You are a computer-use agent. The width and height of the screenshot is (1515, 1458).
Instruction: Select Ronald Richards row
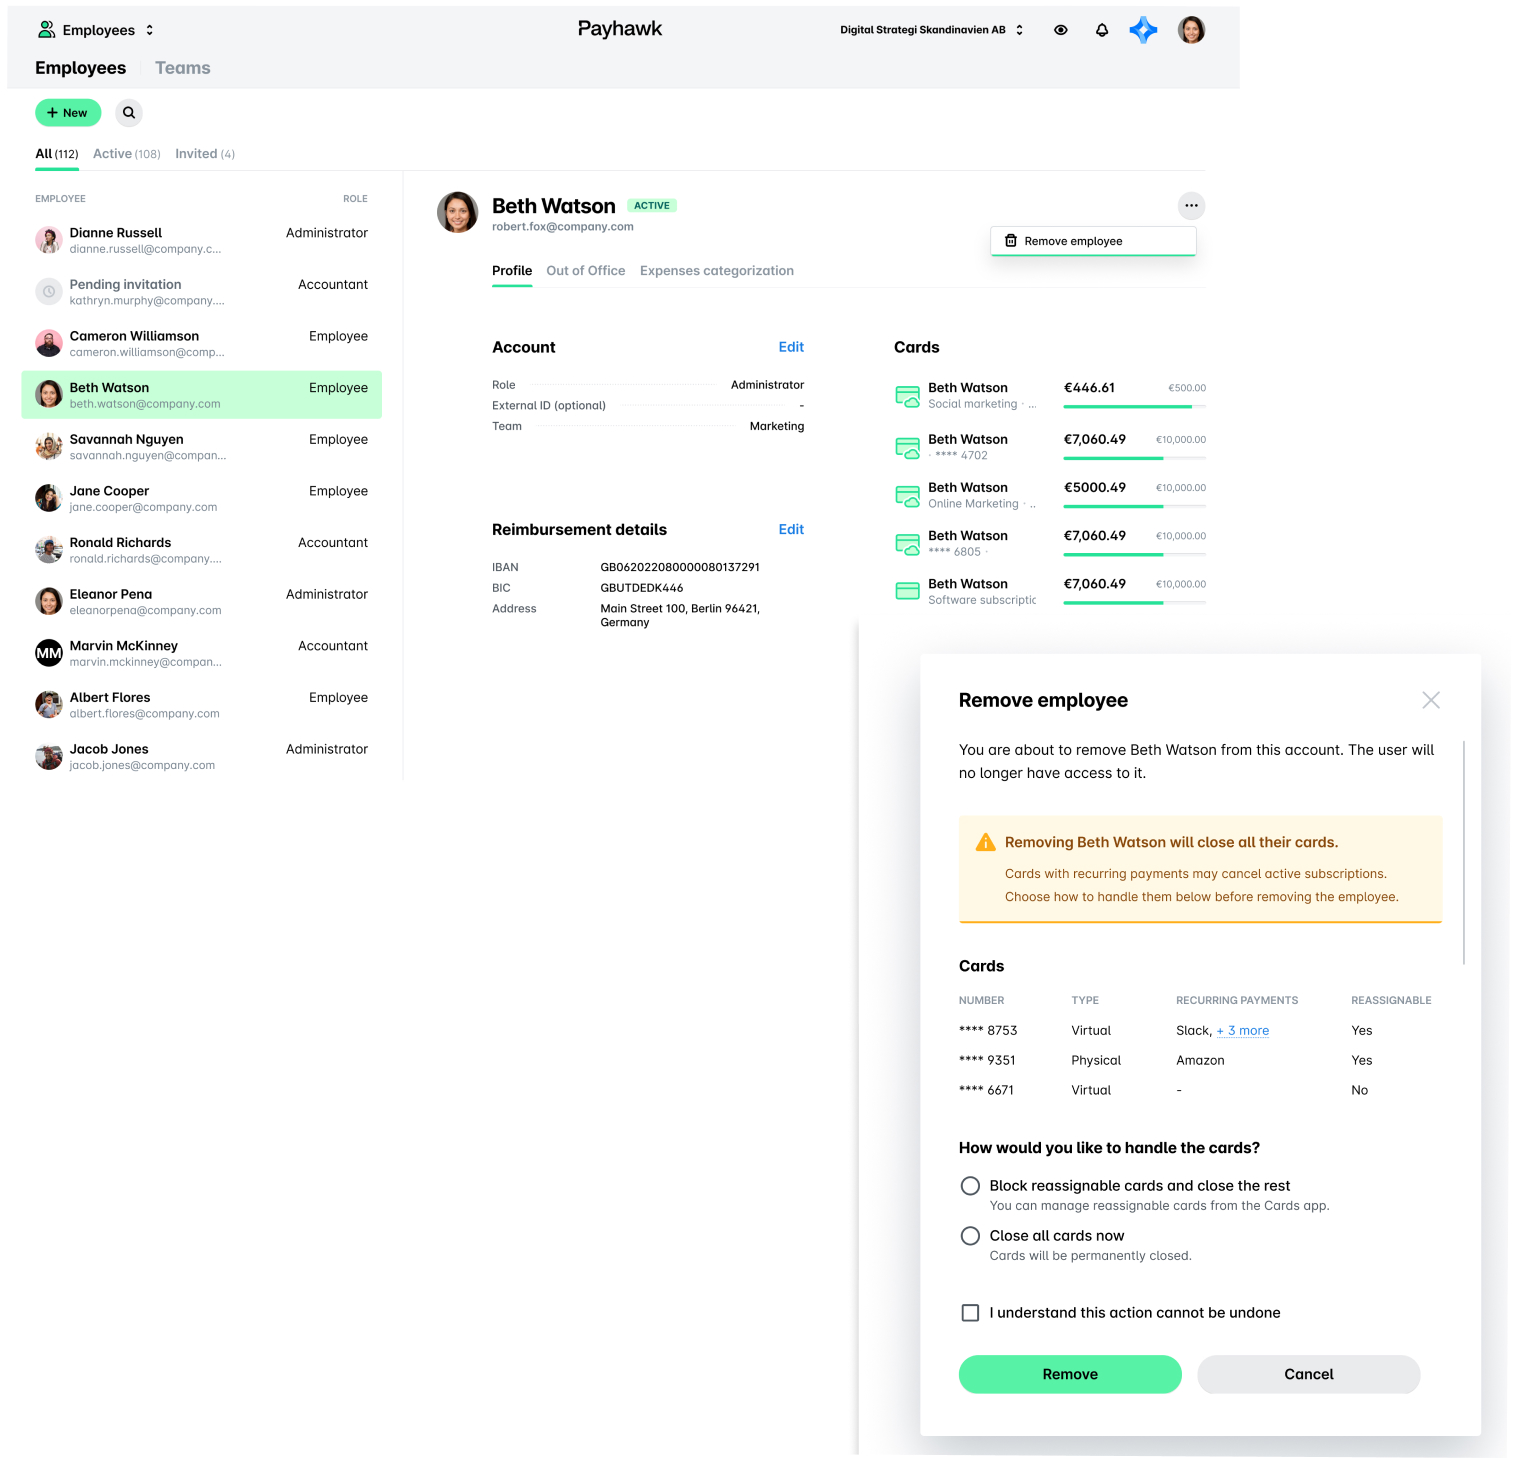(201, 550)
